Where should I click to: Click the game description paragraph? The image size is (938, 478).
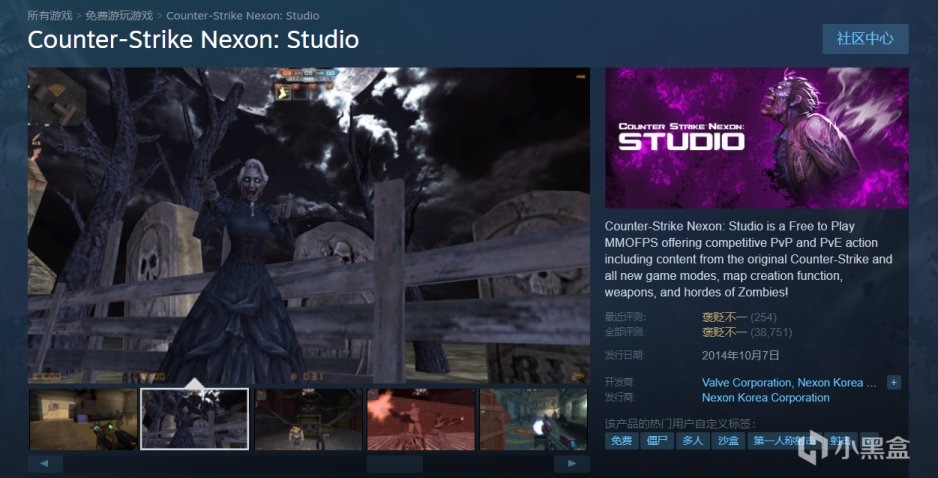pyautogui.click(x=749, y=260)
